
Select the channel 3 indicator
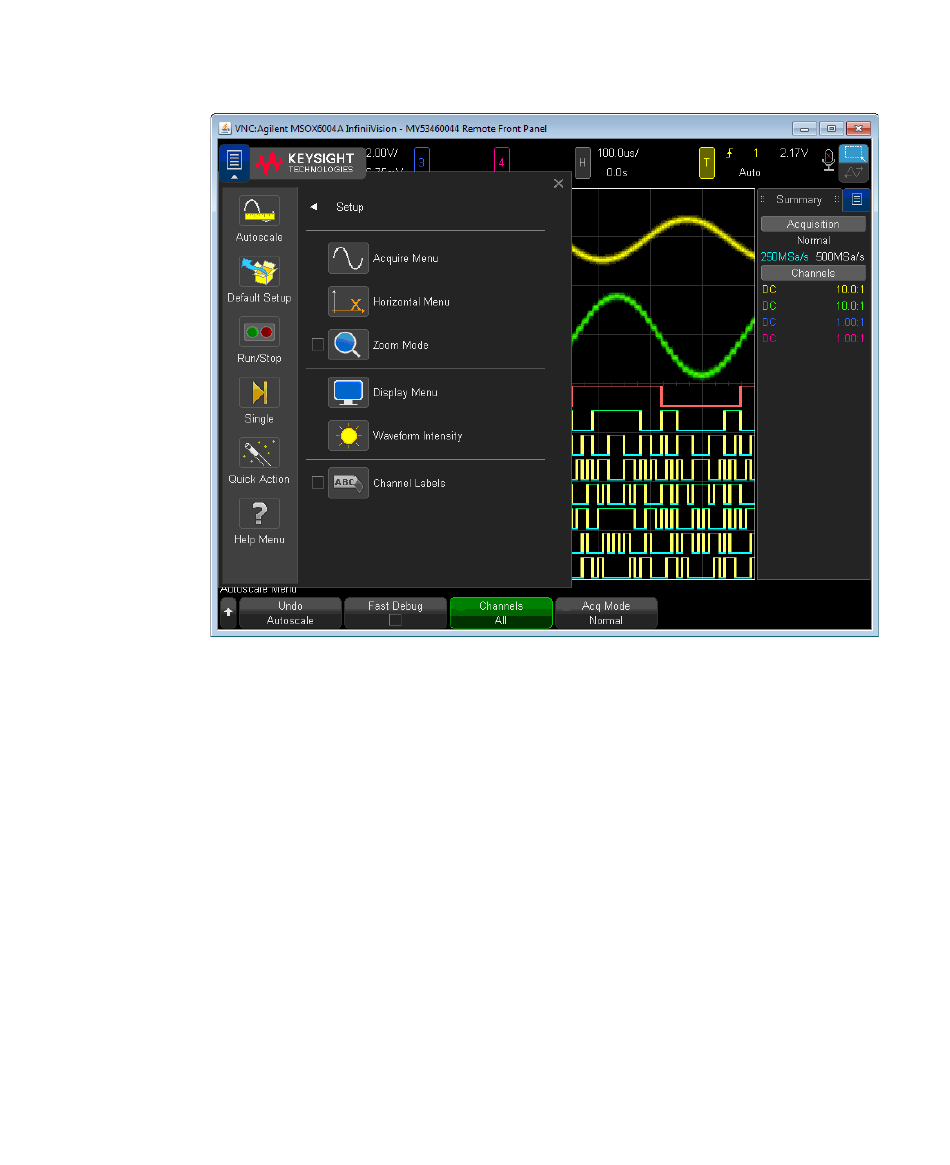tap(422, 161)
